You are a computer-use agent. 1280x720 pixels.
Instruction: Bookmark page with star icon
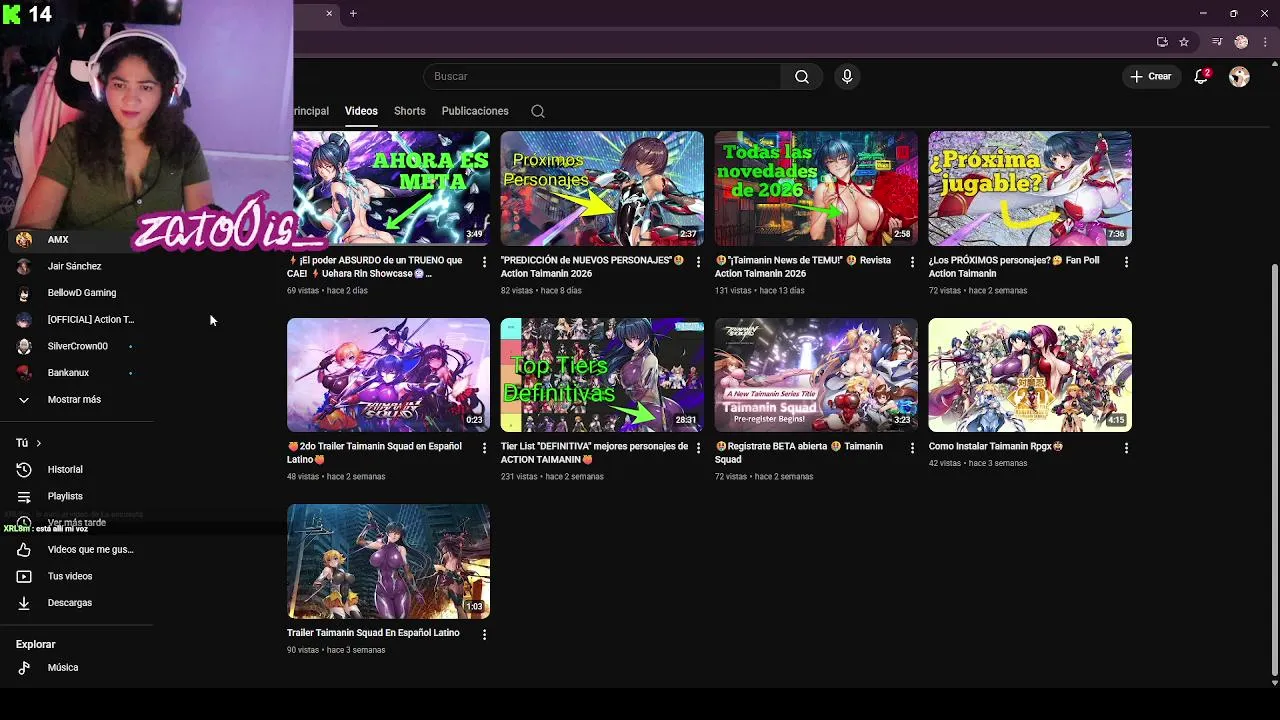1184,42
